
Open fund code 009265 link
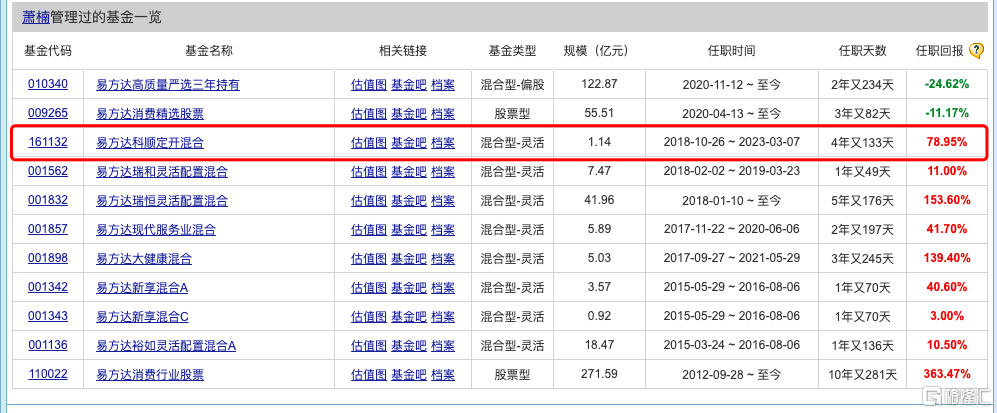coord(48,113)
